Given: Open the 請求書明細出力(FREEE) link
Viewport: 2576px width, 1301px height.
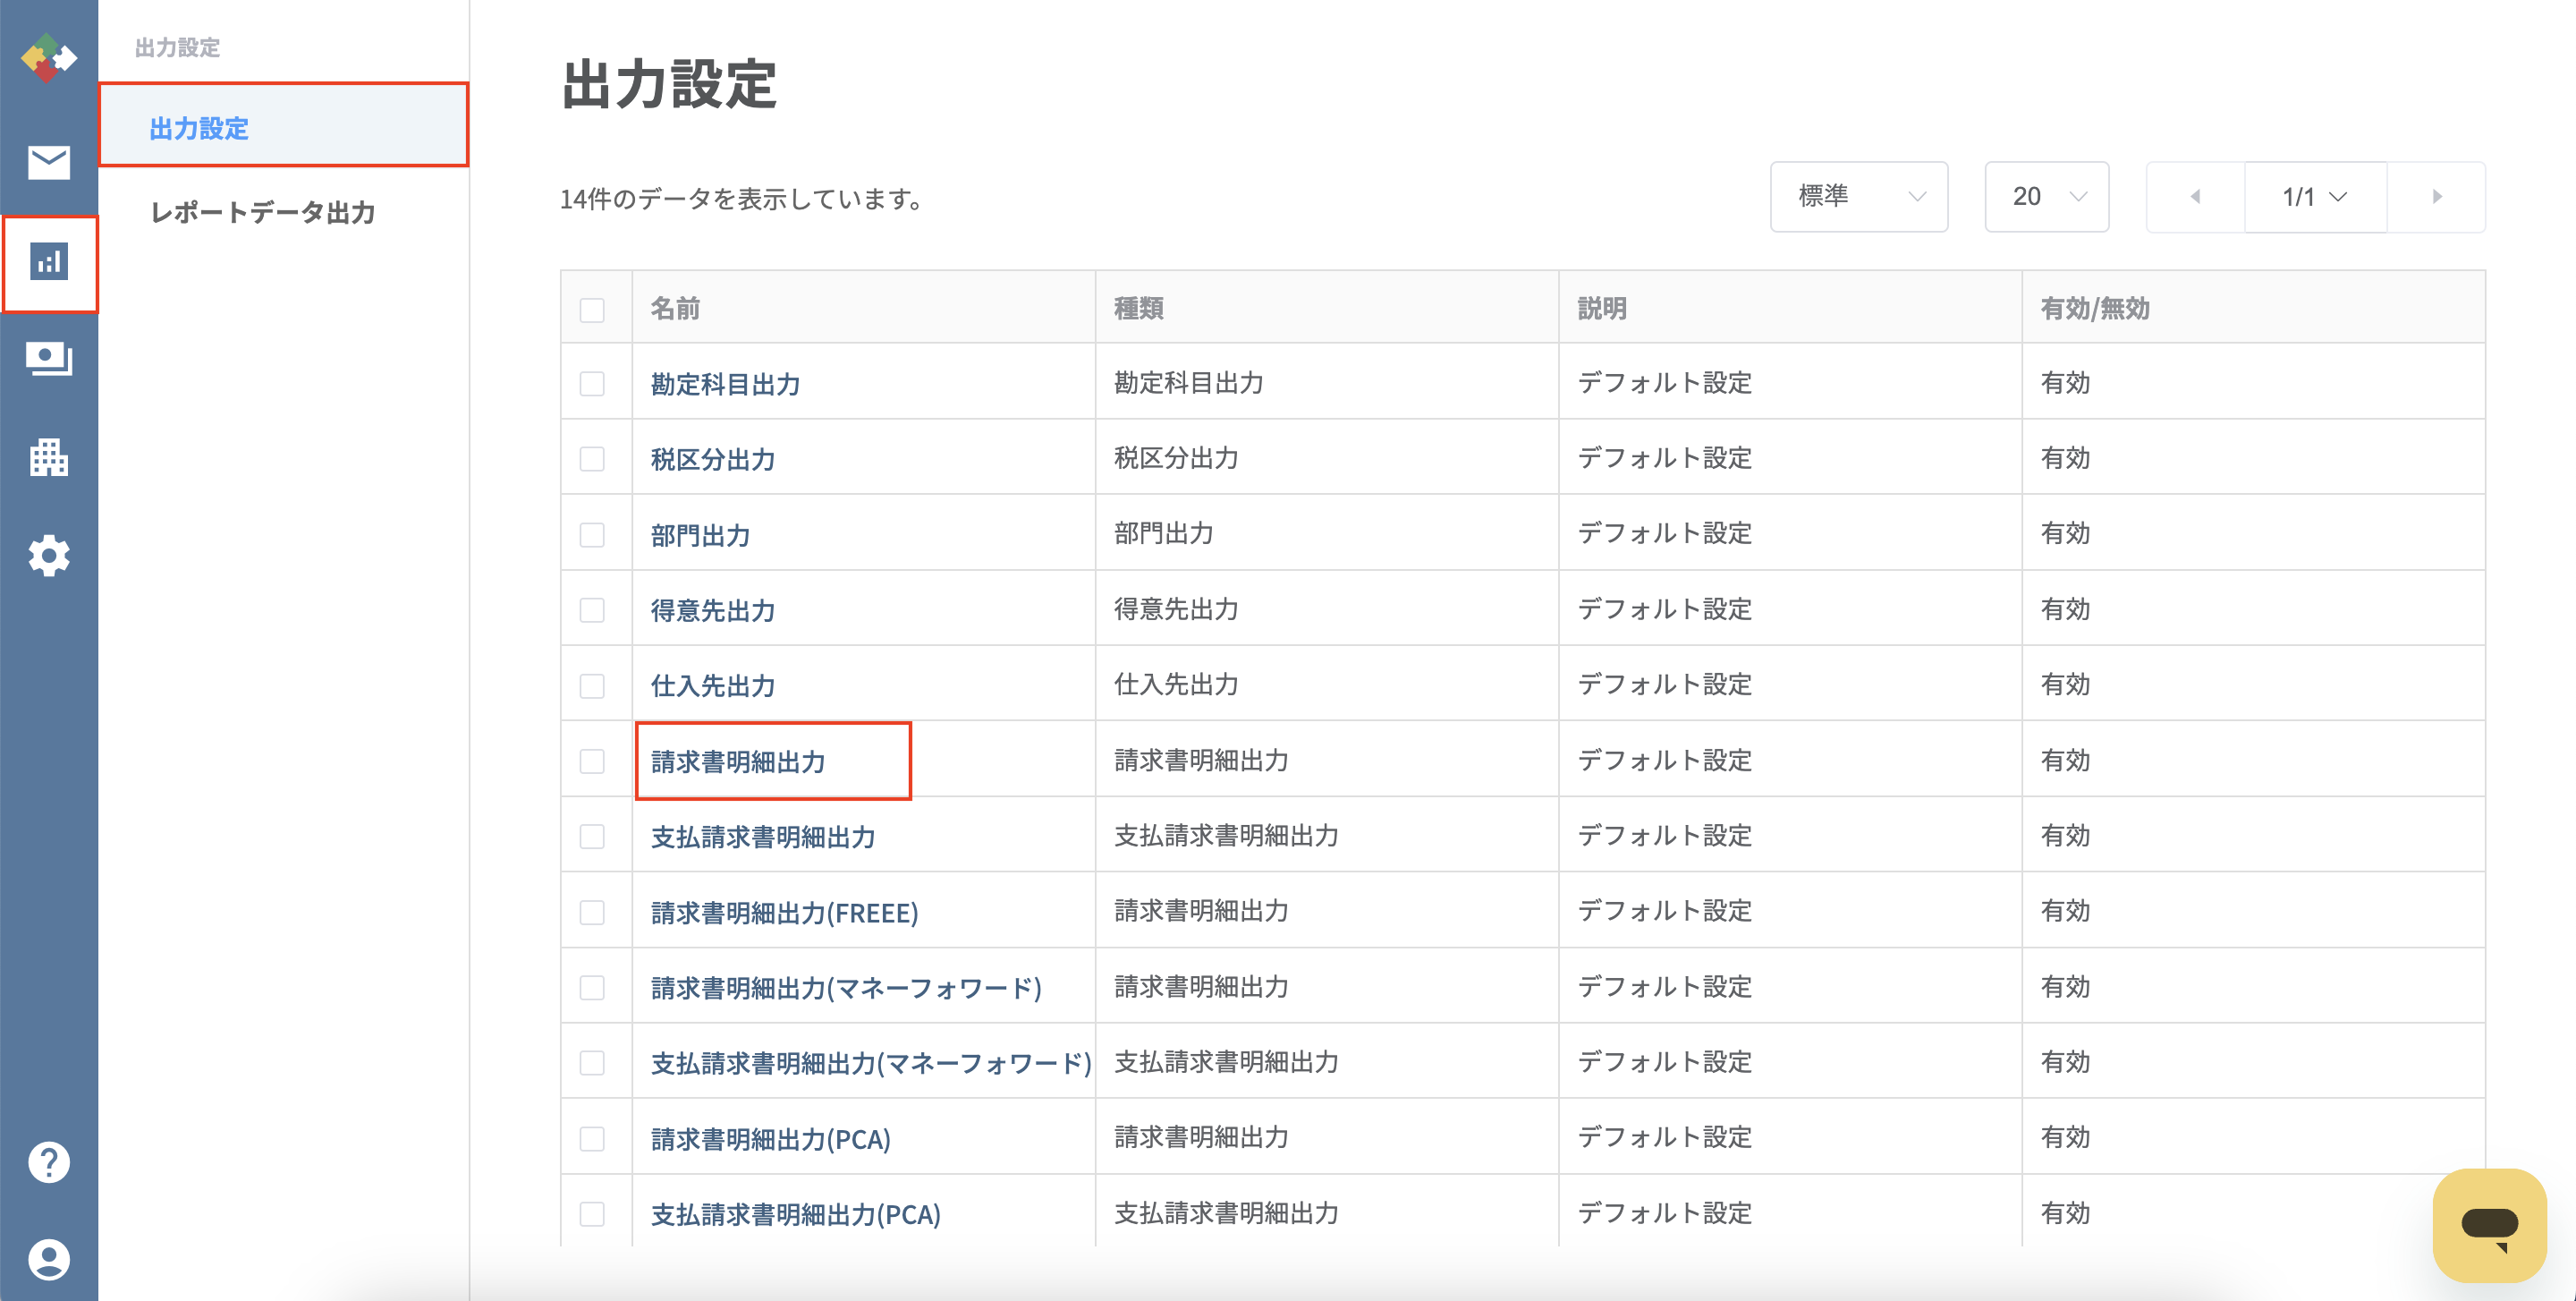Looking at the screenshot, I should (x=784, y=912).
